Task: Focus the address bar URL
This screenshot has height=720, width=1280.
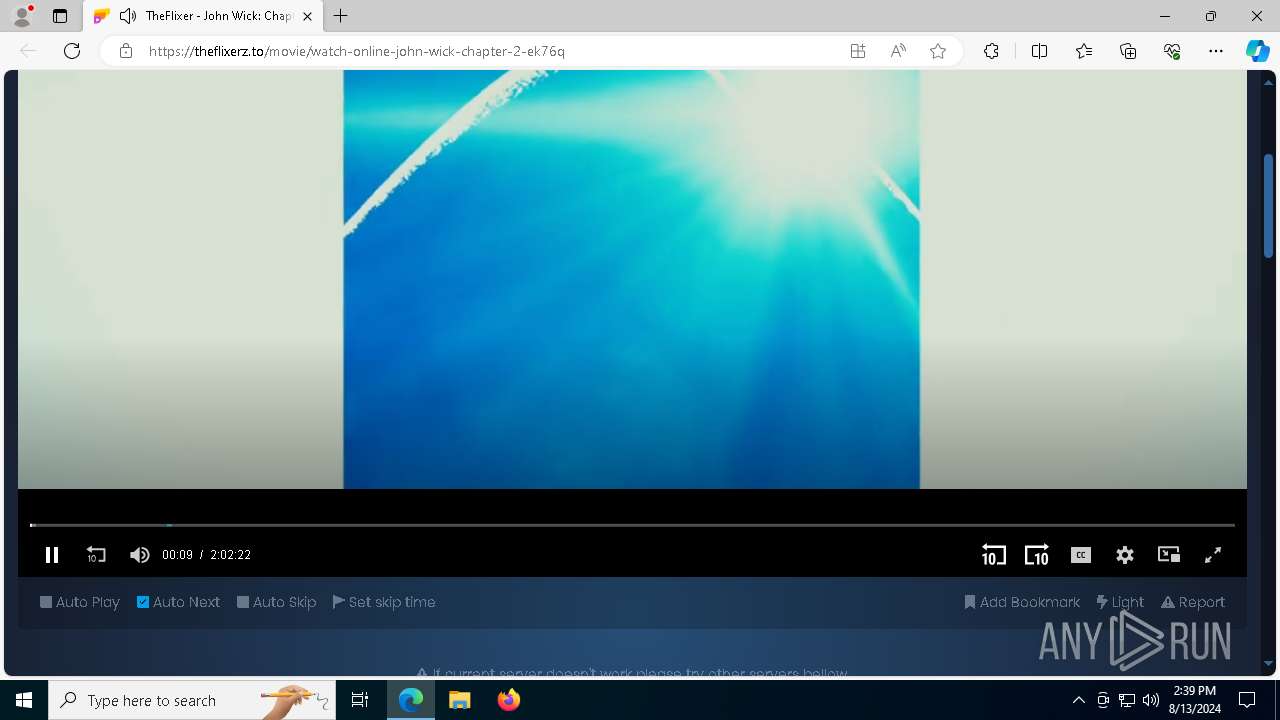Action: click(357, 51)
